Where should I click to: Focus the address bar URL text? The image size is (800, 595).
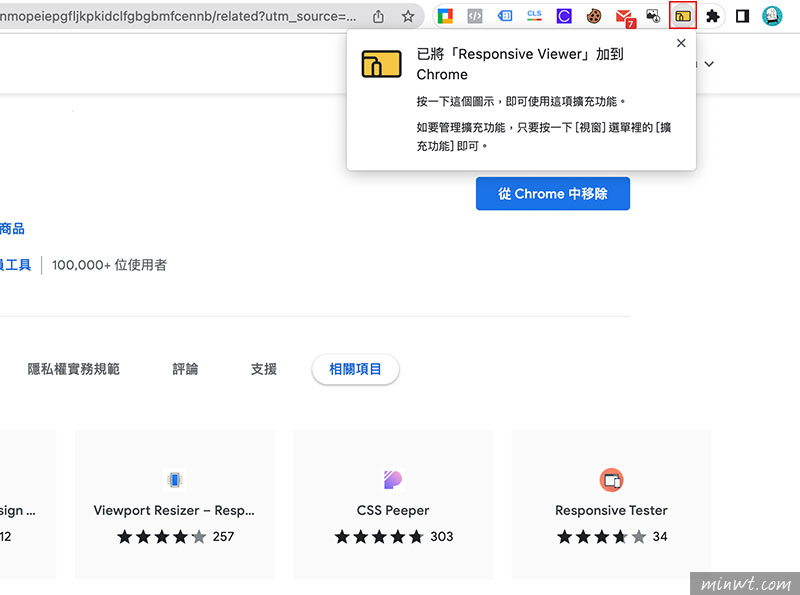(179, 16)
